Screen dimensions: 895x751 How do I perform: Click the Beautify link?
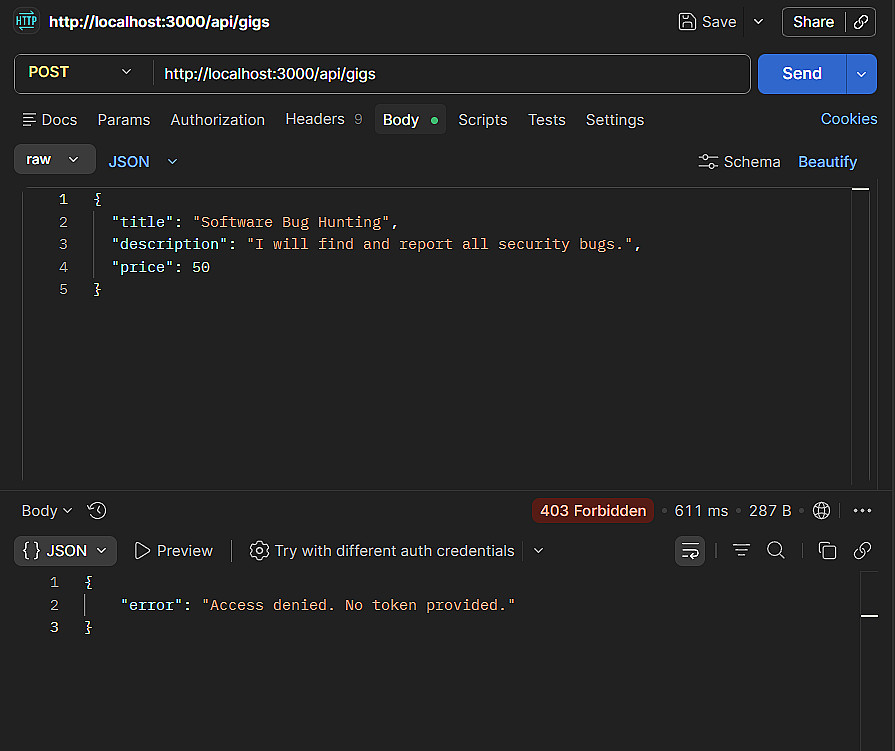coord(827,161)
